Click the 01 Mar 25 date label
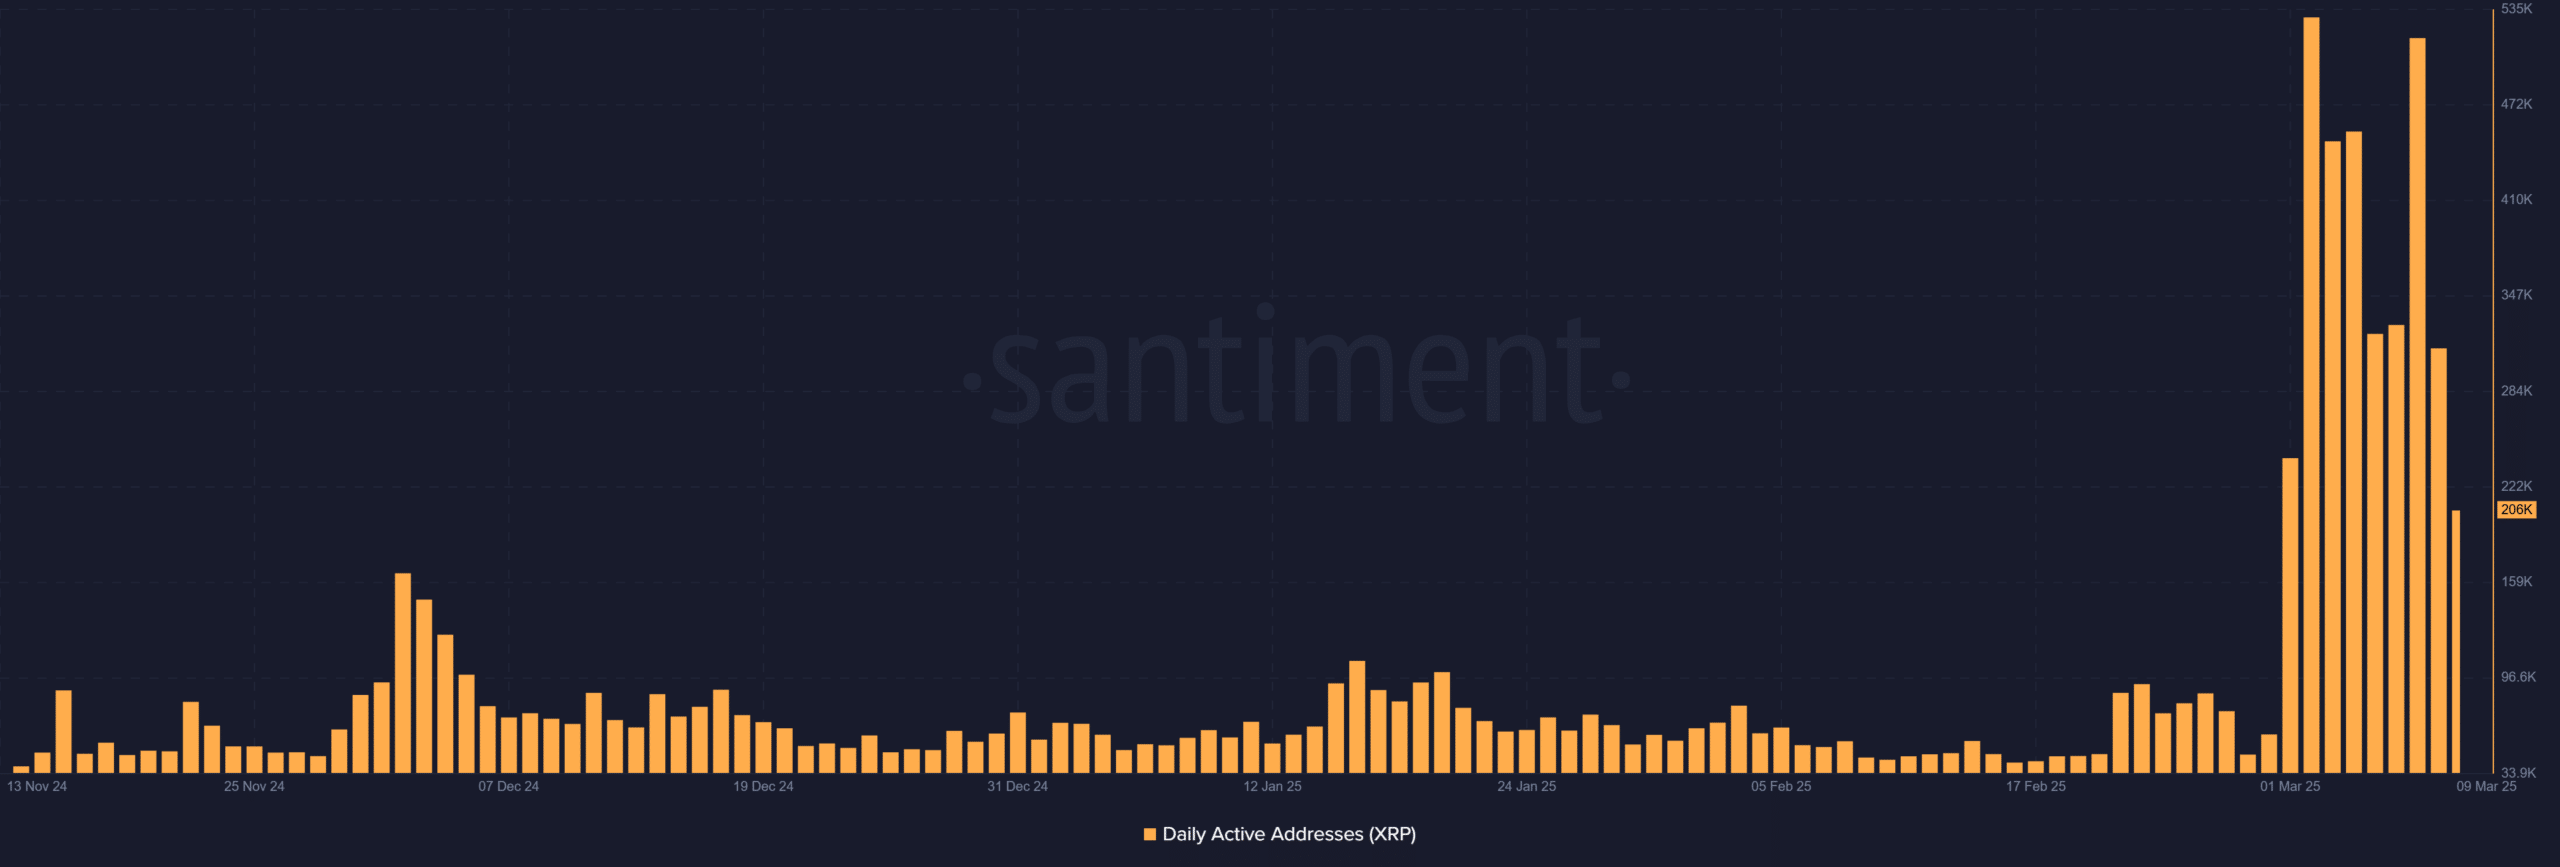This screenshot has height=867, width=2560. pyautogui.click(x=2290, y=787)
